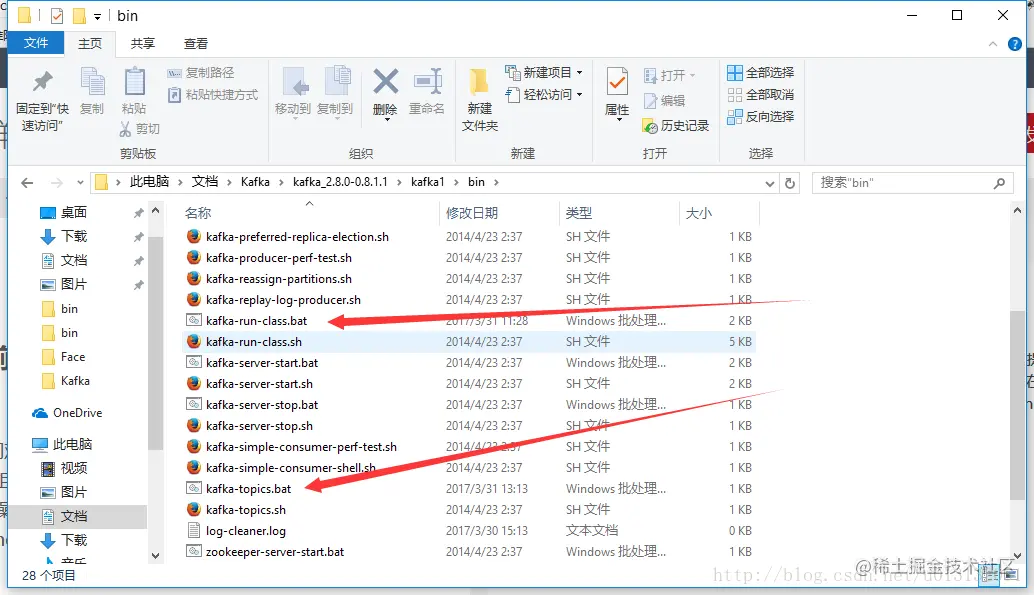Screen dimensions: 1034x595
Task: Click the search magnifier icon
Action: tap(1000, 183)
